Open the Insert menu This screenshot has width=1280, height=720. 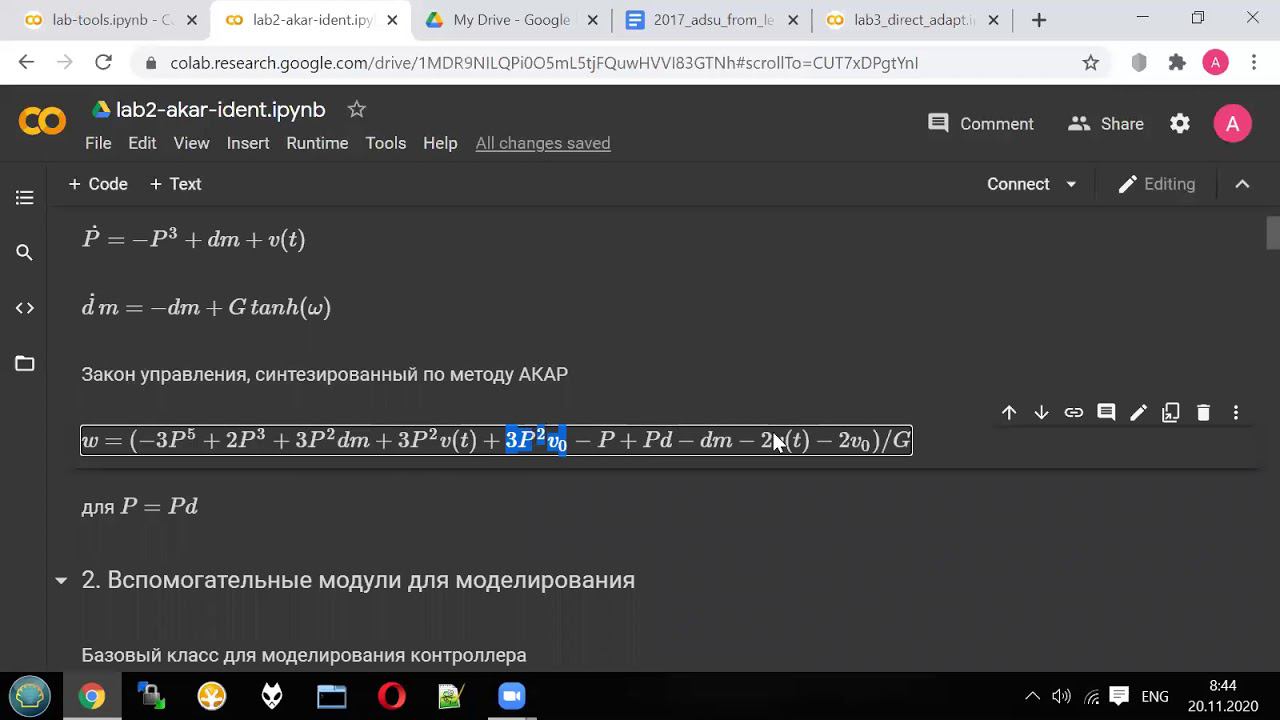(x=247, y=143)
